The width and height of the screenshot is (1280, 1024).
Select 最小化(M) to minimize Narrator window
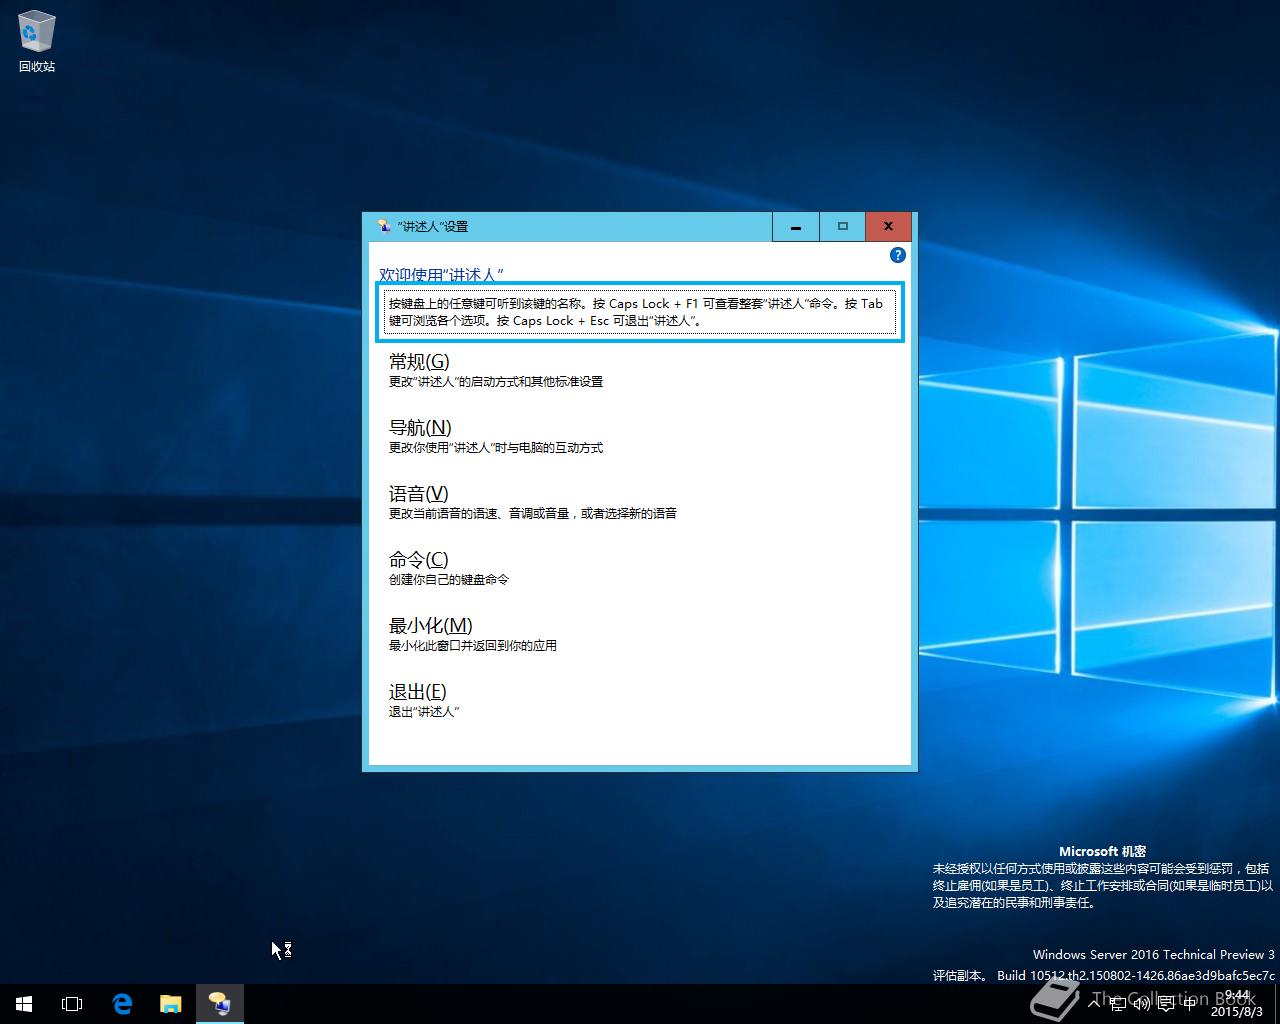point(430,625)
